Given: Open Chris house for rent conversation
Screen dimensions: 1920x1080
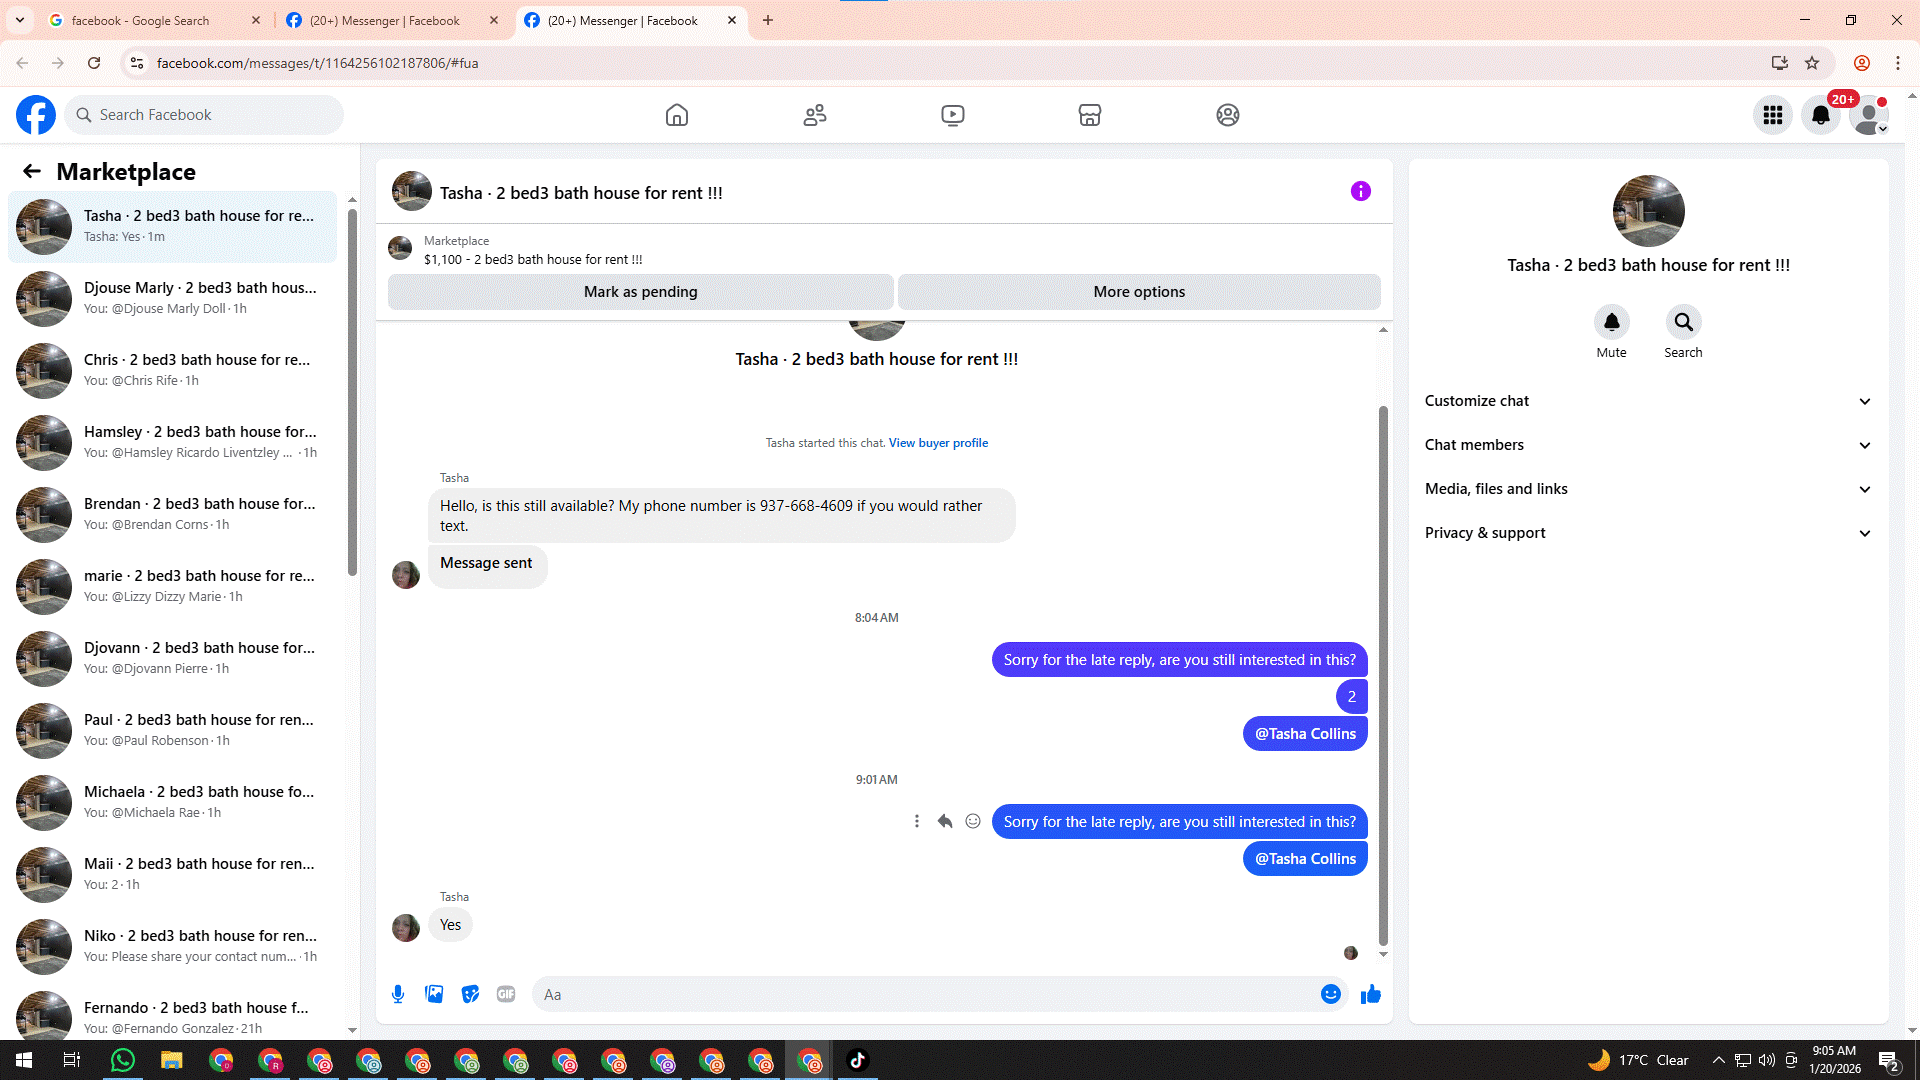Looking at the screenshot, I should click(x=173, y=370).
